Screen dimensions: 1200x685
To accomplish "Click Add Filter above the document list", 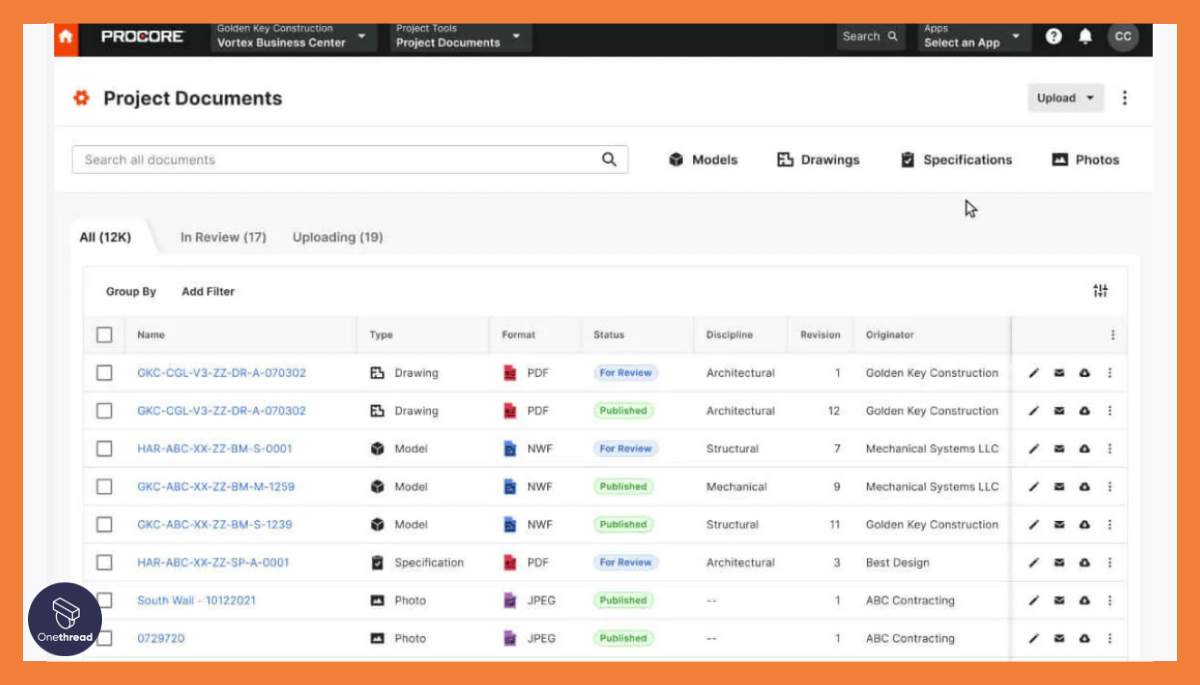I will click(x=208, y=291).
